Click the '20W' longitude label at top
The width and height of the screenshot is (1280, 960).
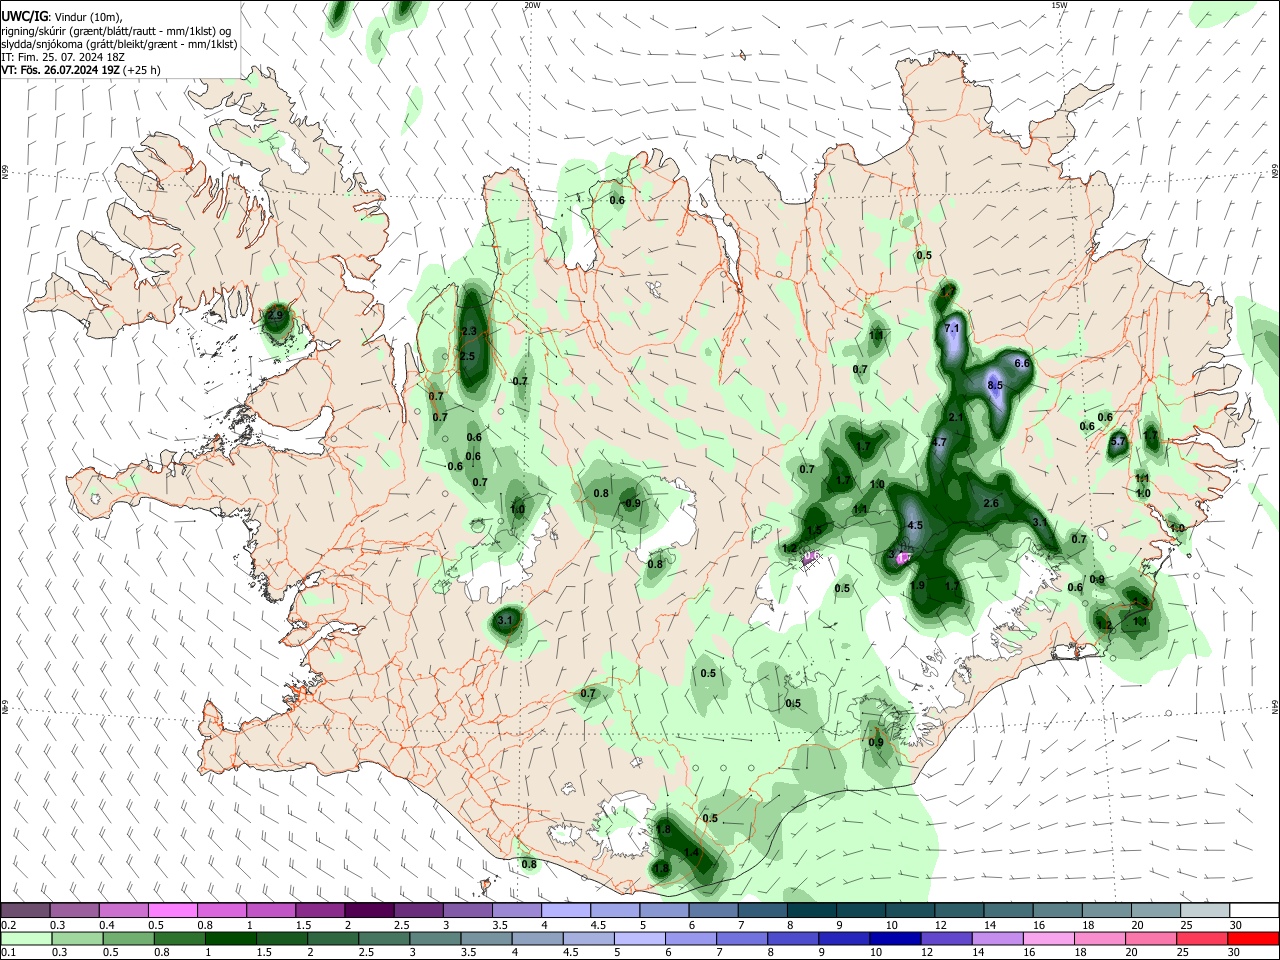pyautogui.click(x=532, y=5)
